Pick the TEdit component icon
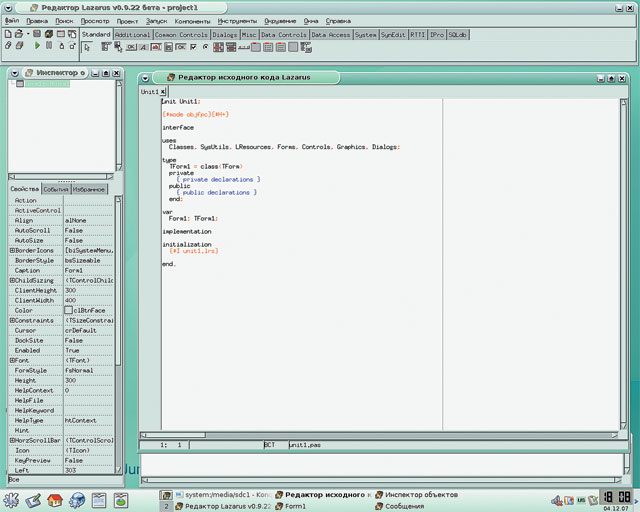Screen dimensions: 640x512 click(x=156, y=47)
